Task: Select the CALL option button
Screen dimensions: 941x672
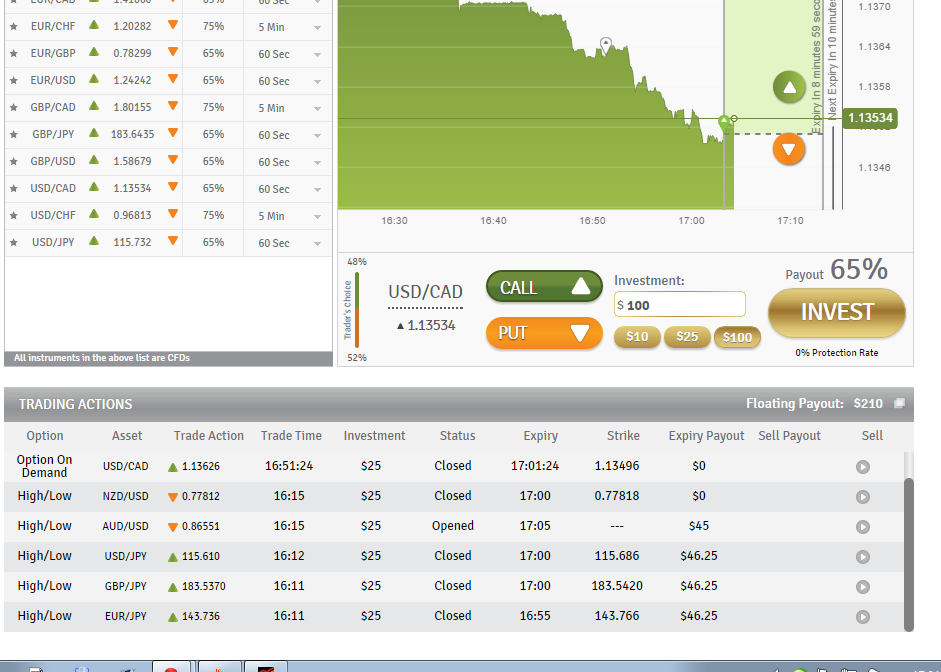Action: tap(544, 287)
